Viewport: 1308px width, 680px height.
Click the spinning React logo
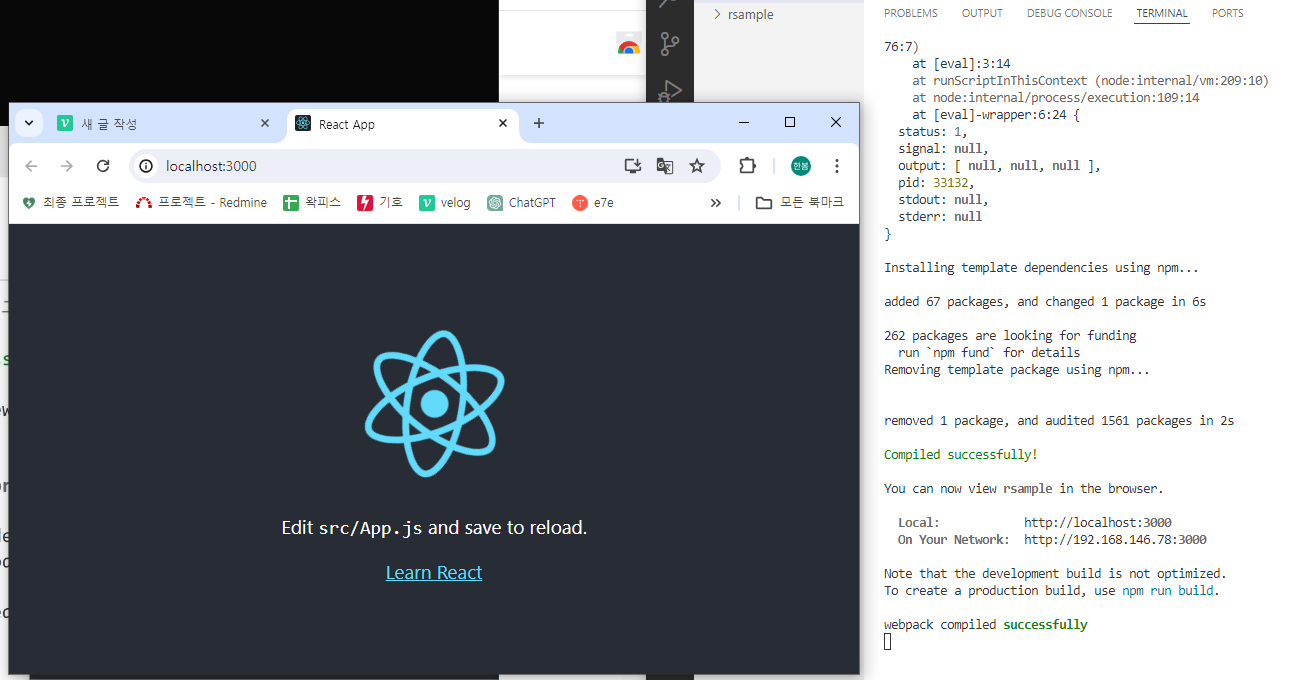pyautogui.click(x=434, y=403)
